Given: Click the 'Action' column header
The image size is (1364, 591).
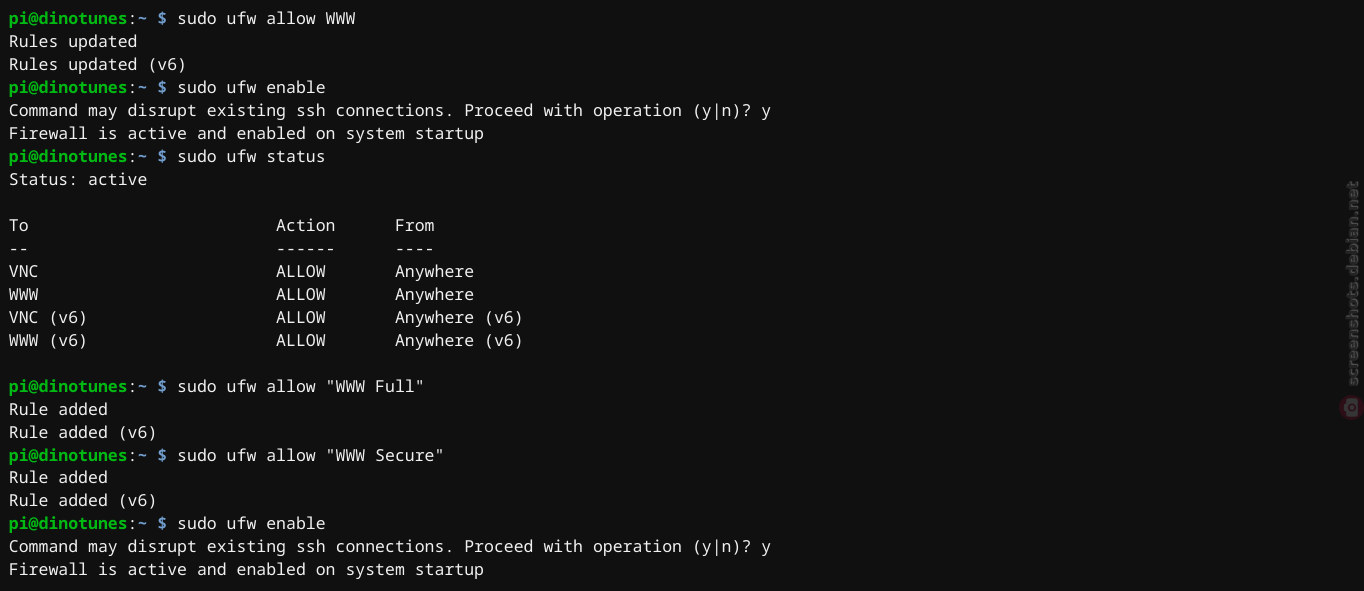Looking at the screenshot, I should (x=306, y=226).
